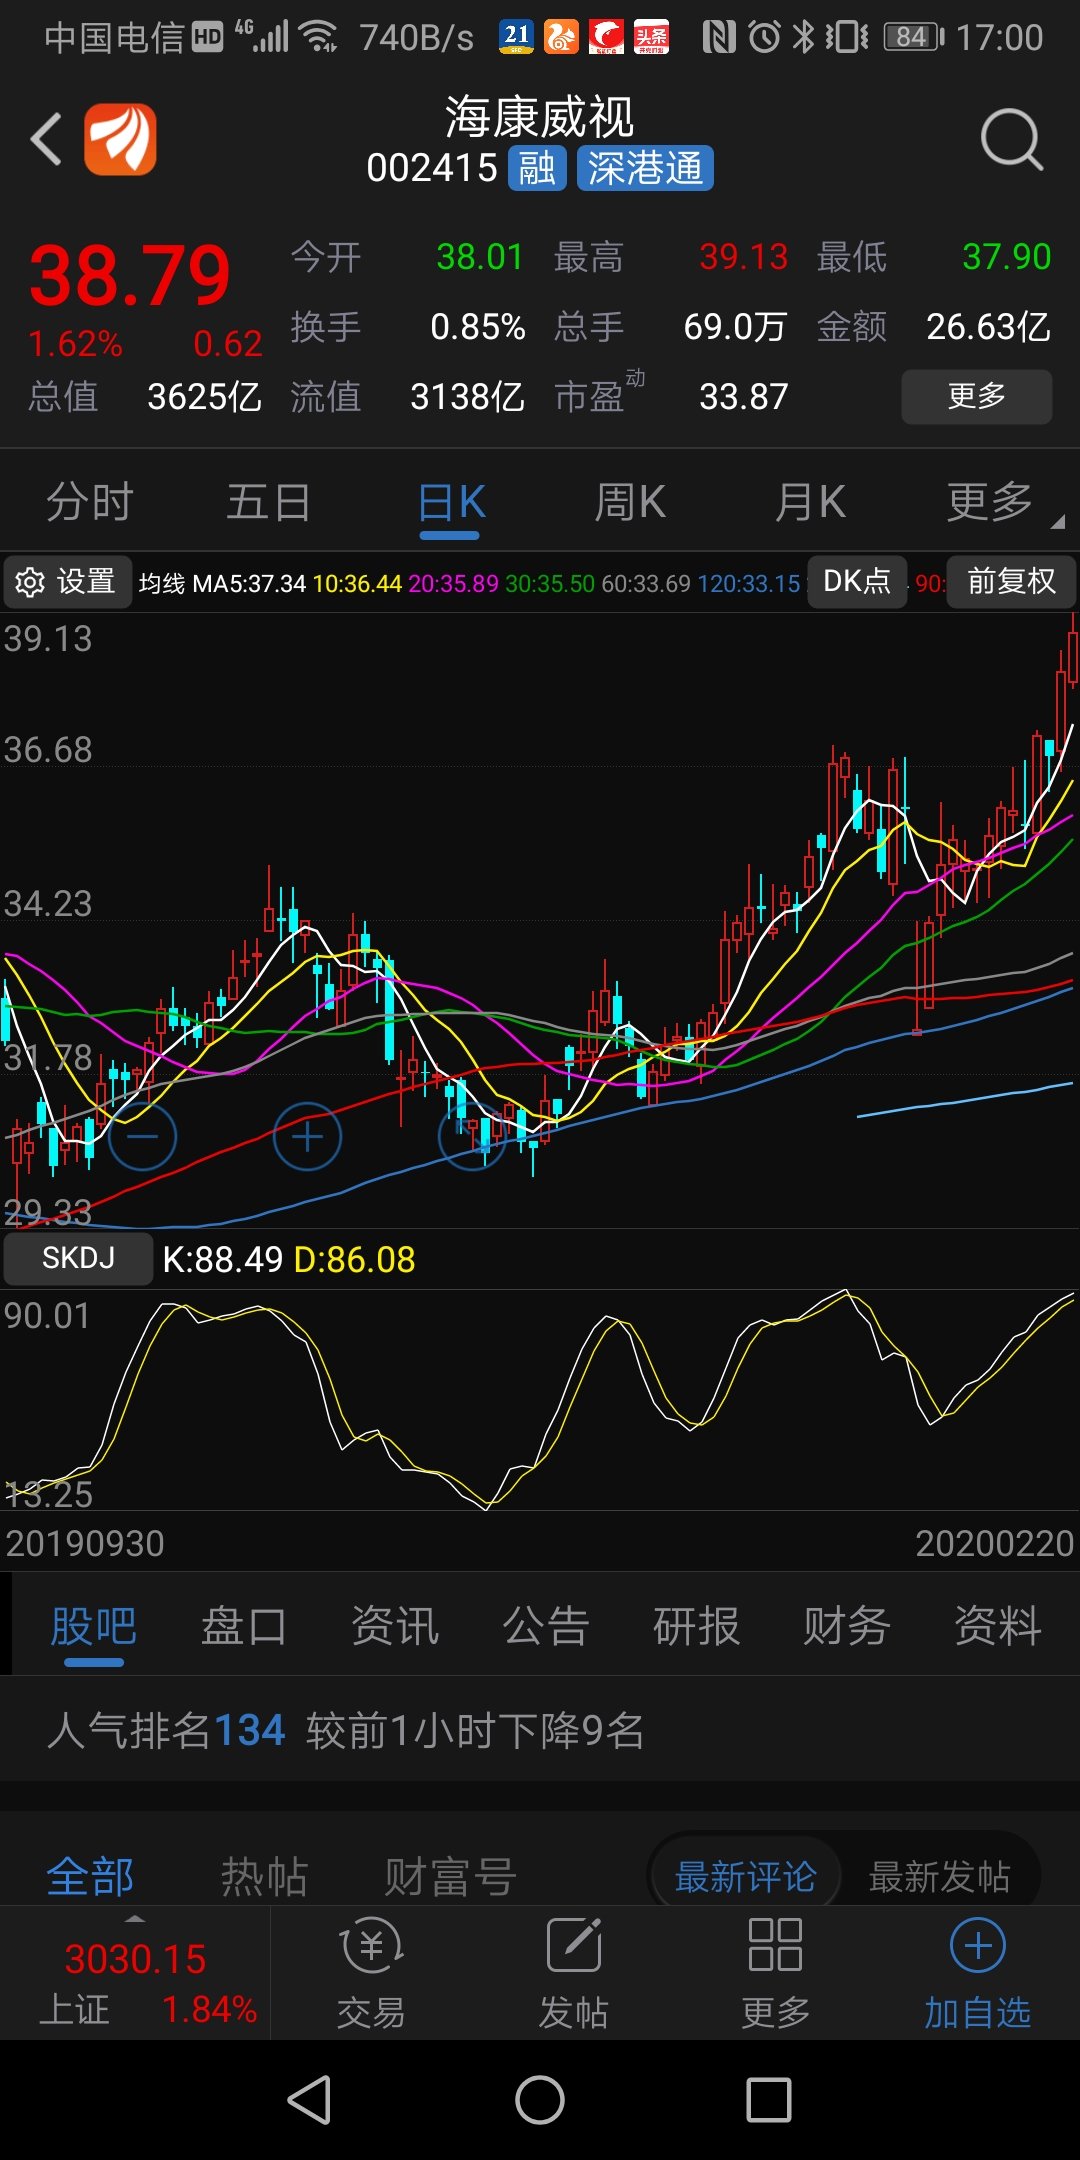Open chart settings gear
Viewport: 1080px width, 2160px height.
(x=68, y=582)
